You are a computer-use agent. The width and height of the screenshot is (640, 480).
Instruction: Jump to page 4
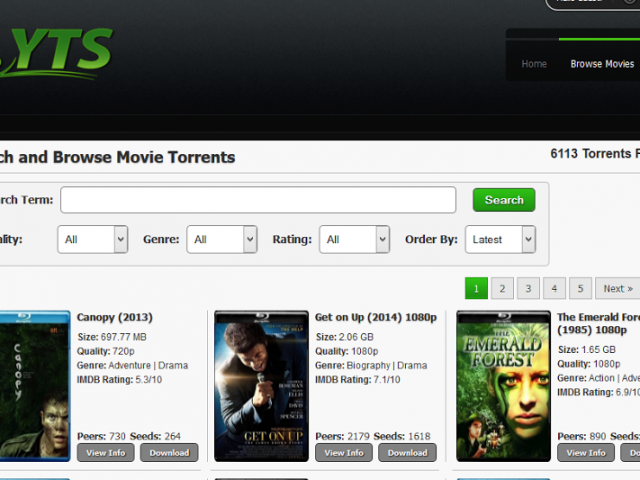[x=554, y=289]
